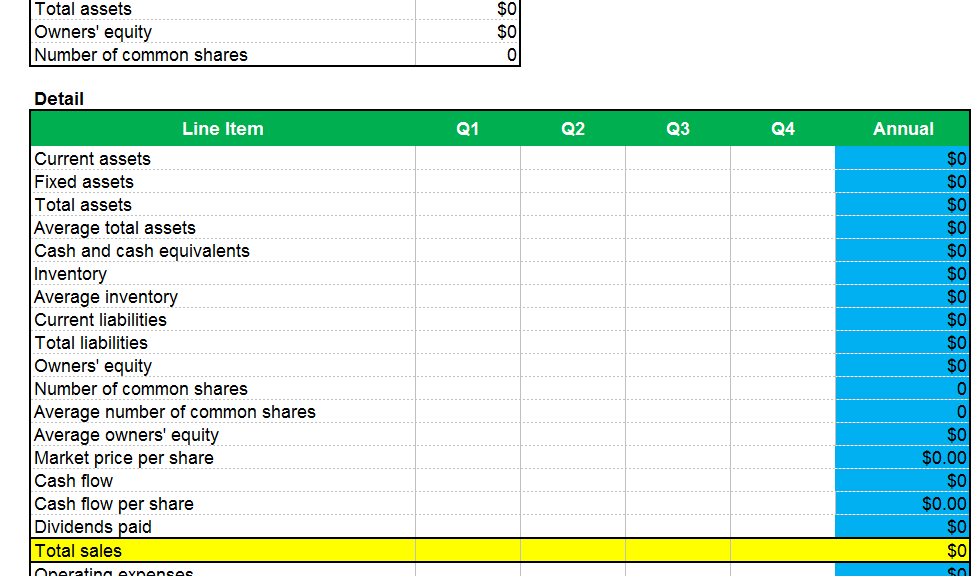Click the Annual value for Market price per share
971x576 pixels.
pos(902,458)
